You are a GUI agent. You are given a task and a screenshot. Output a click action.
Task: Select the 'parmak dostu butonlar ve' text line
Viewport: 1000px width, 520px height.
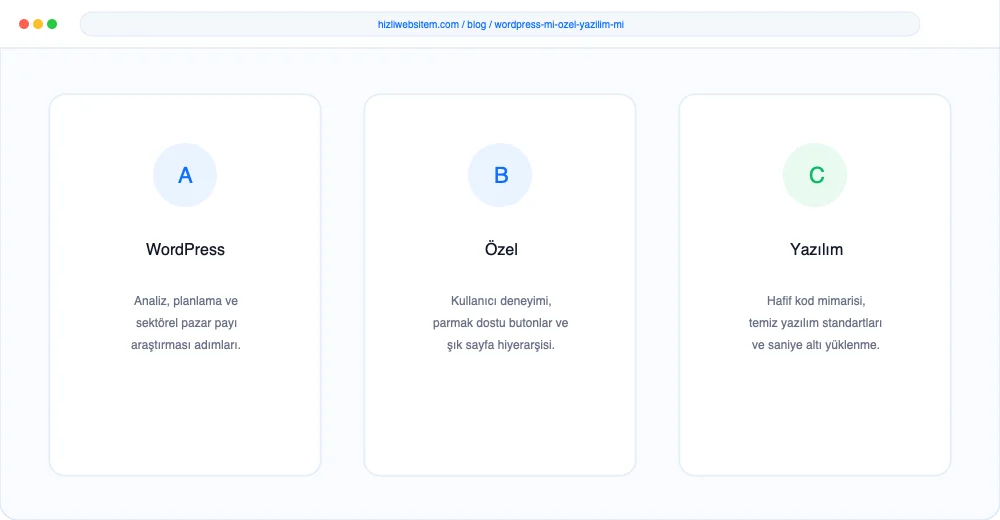click(x=500, y=323)
